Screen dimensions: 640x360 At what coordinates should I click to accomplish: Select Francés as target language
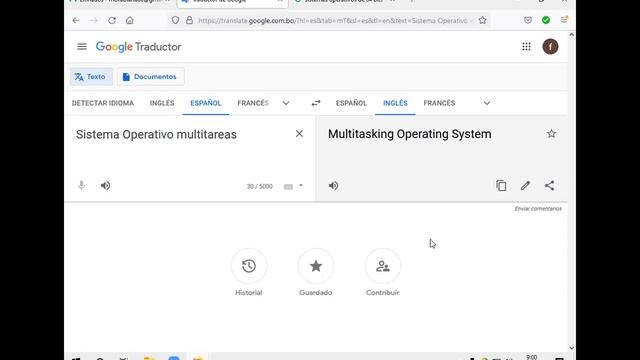point(439,103)
